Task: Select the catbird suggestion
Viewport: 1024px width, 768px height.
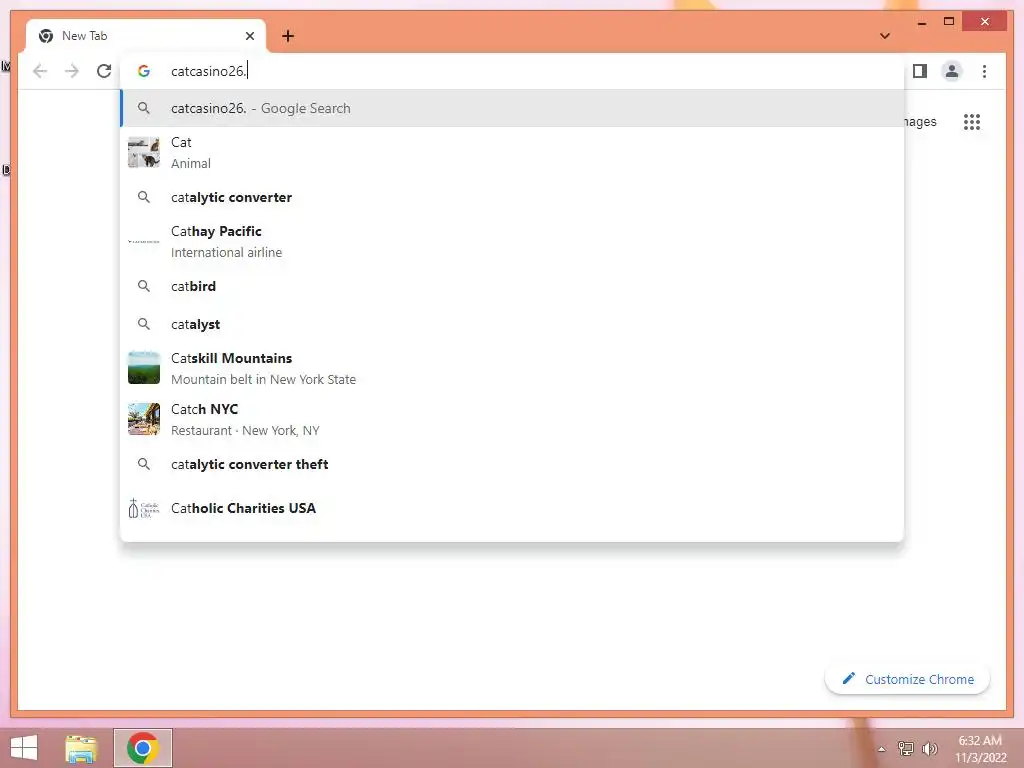Action: [512, 286]
